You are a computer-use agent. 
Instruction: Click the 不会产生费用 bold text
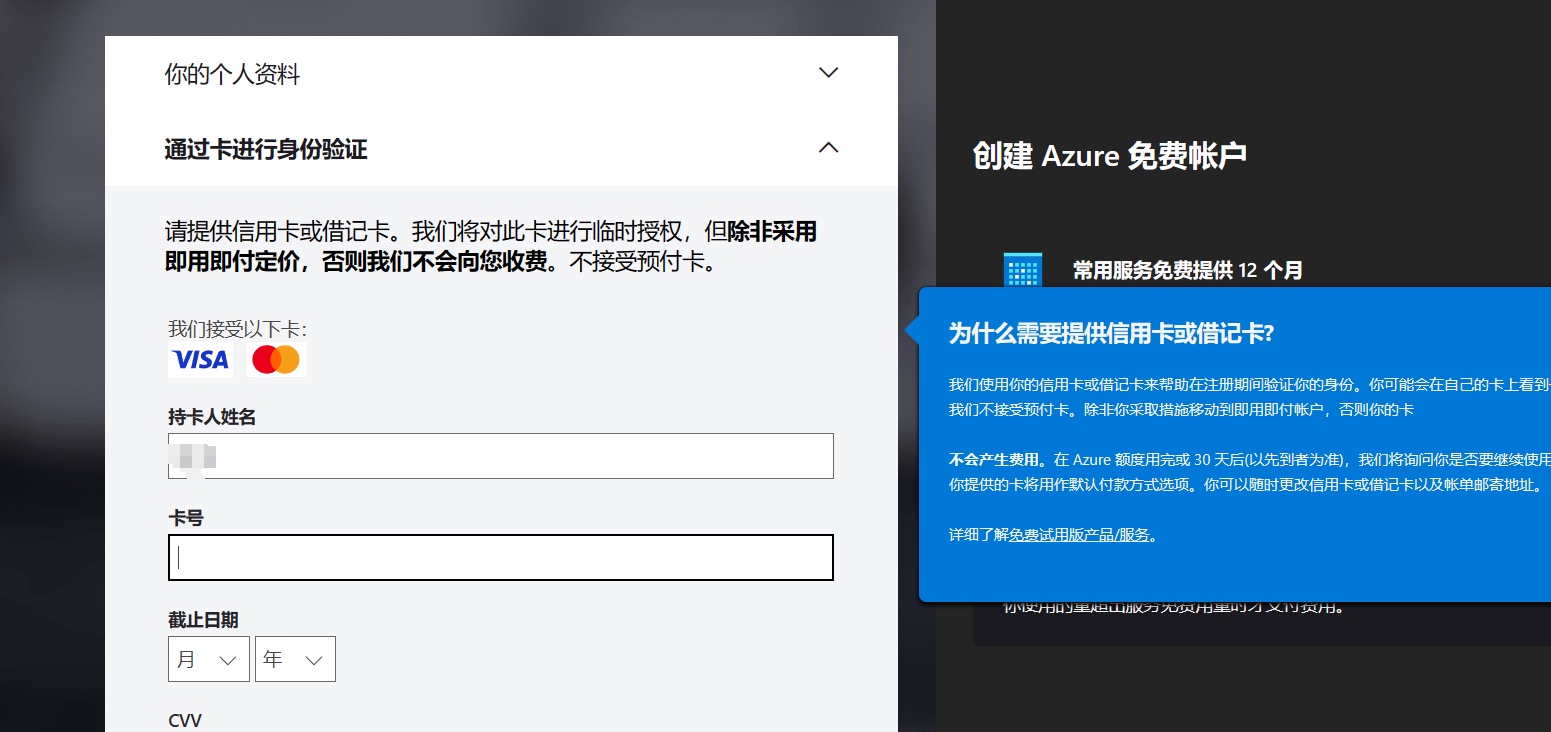[x=996, y=460]
